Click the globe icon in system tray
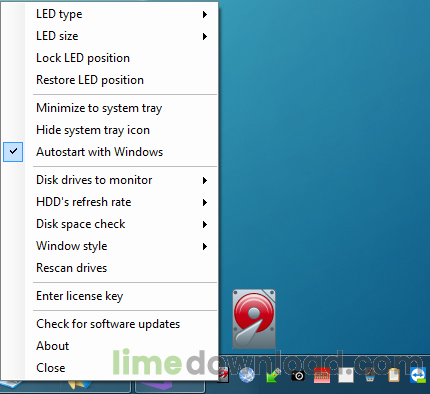This screenshot has width=430, height=394. point(247,375)
